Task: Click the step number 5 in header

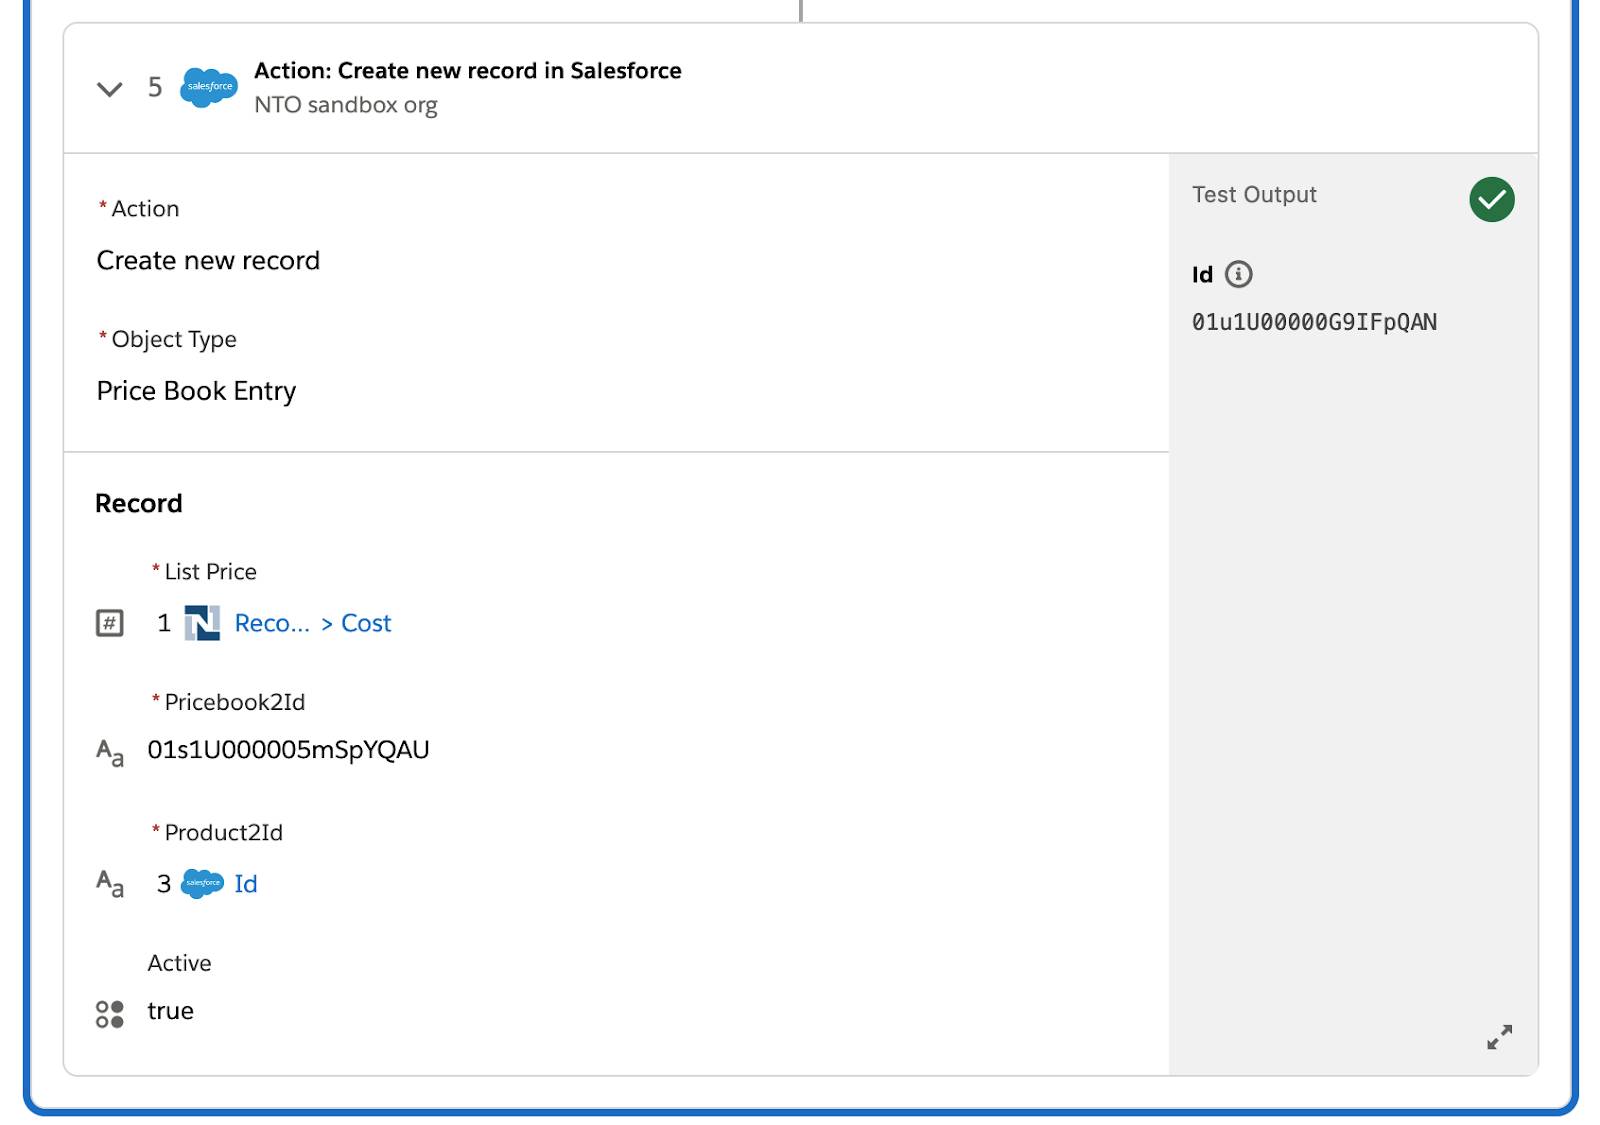Action: [x=155, y=88]
